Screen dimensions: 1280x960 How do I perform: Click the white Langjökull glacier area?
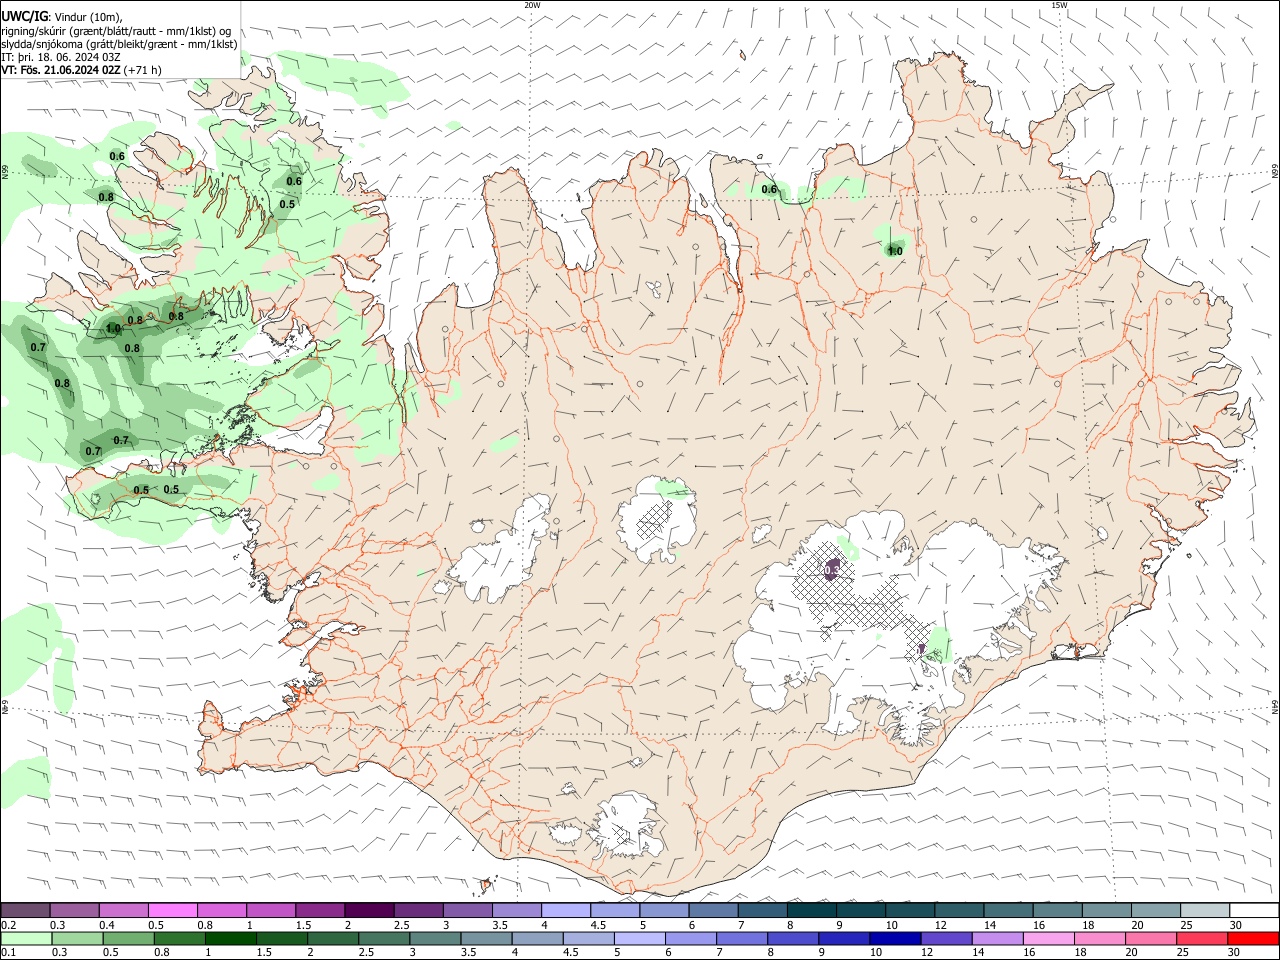pos(500,550)
